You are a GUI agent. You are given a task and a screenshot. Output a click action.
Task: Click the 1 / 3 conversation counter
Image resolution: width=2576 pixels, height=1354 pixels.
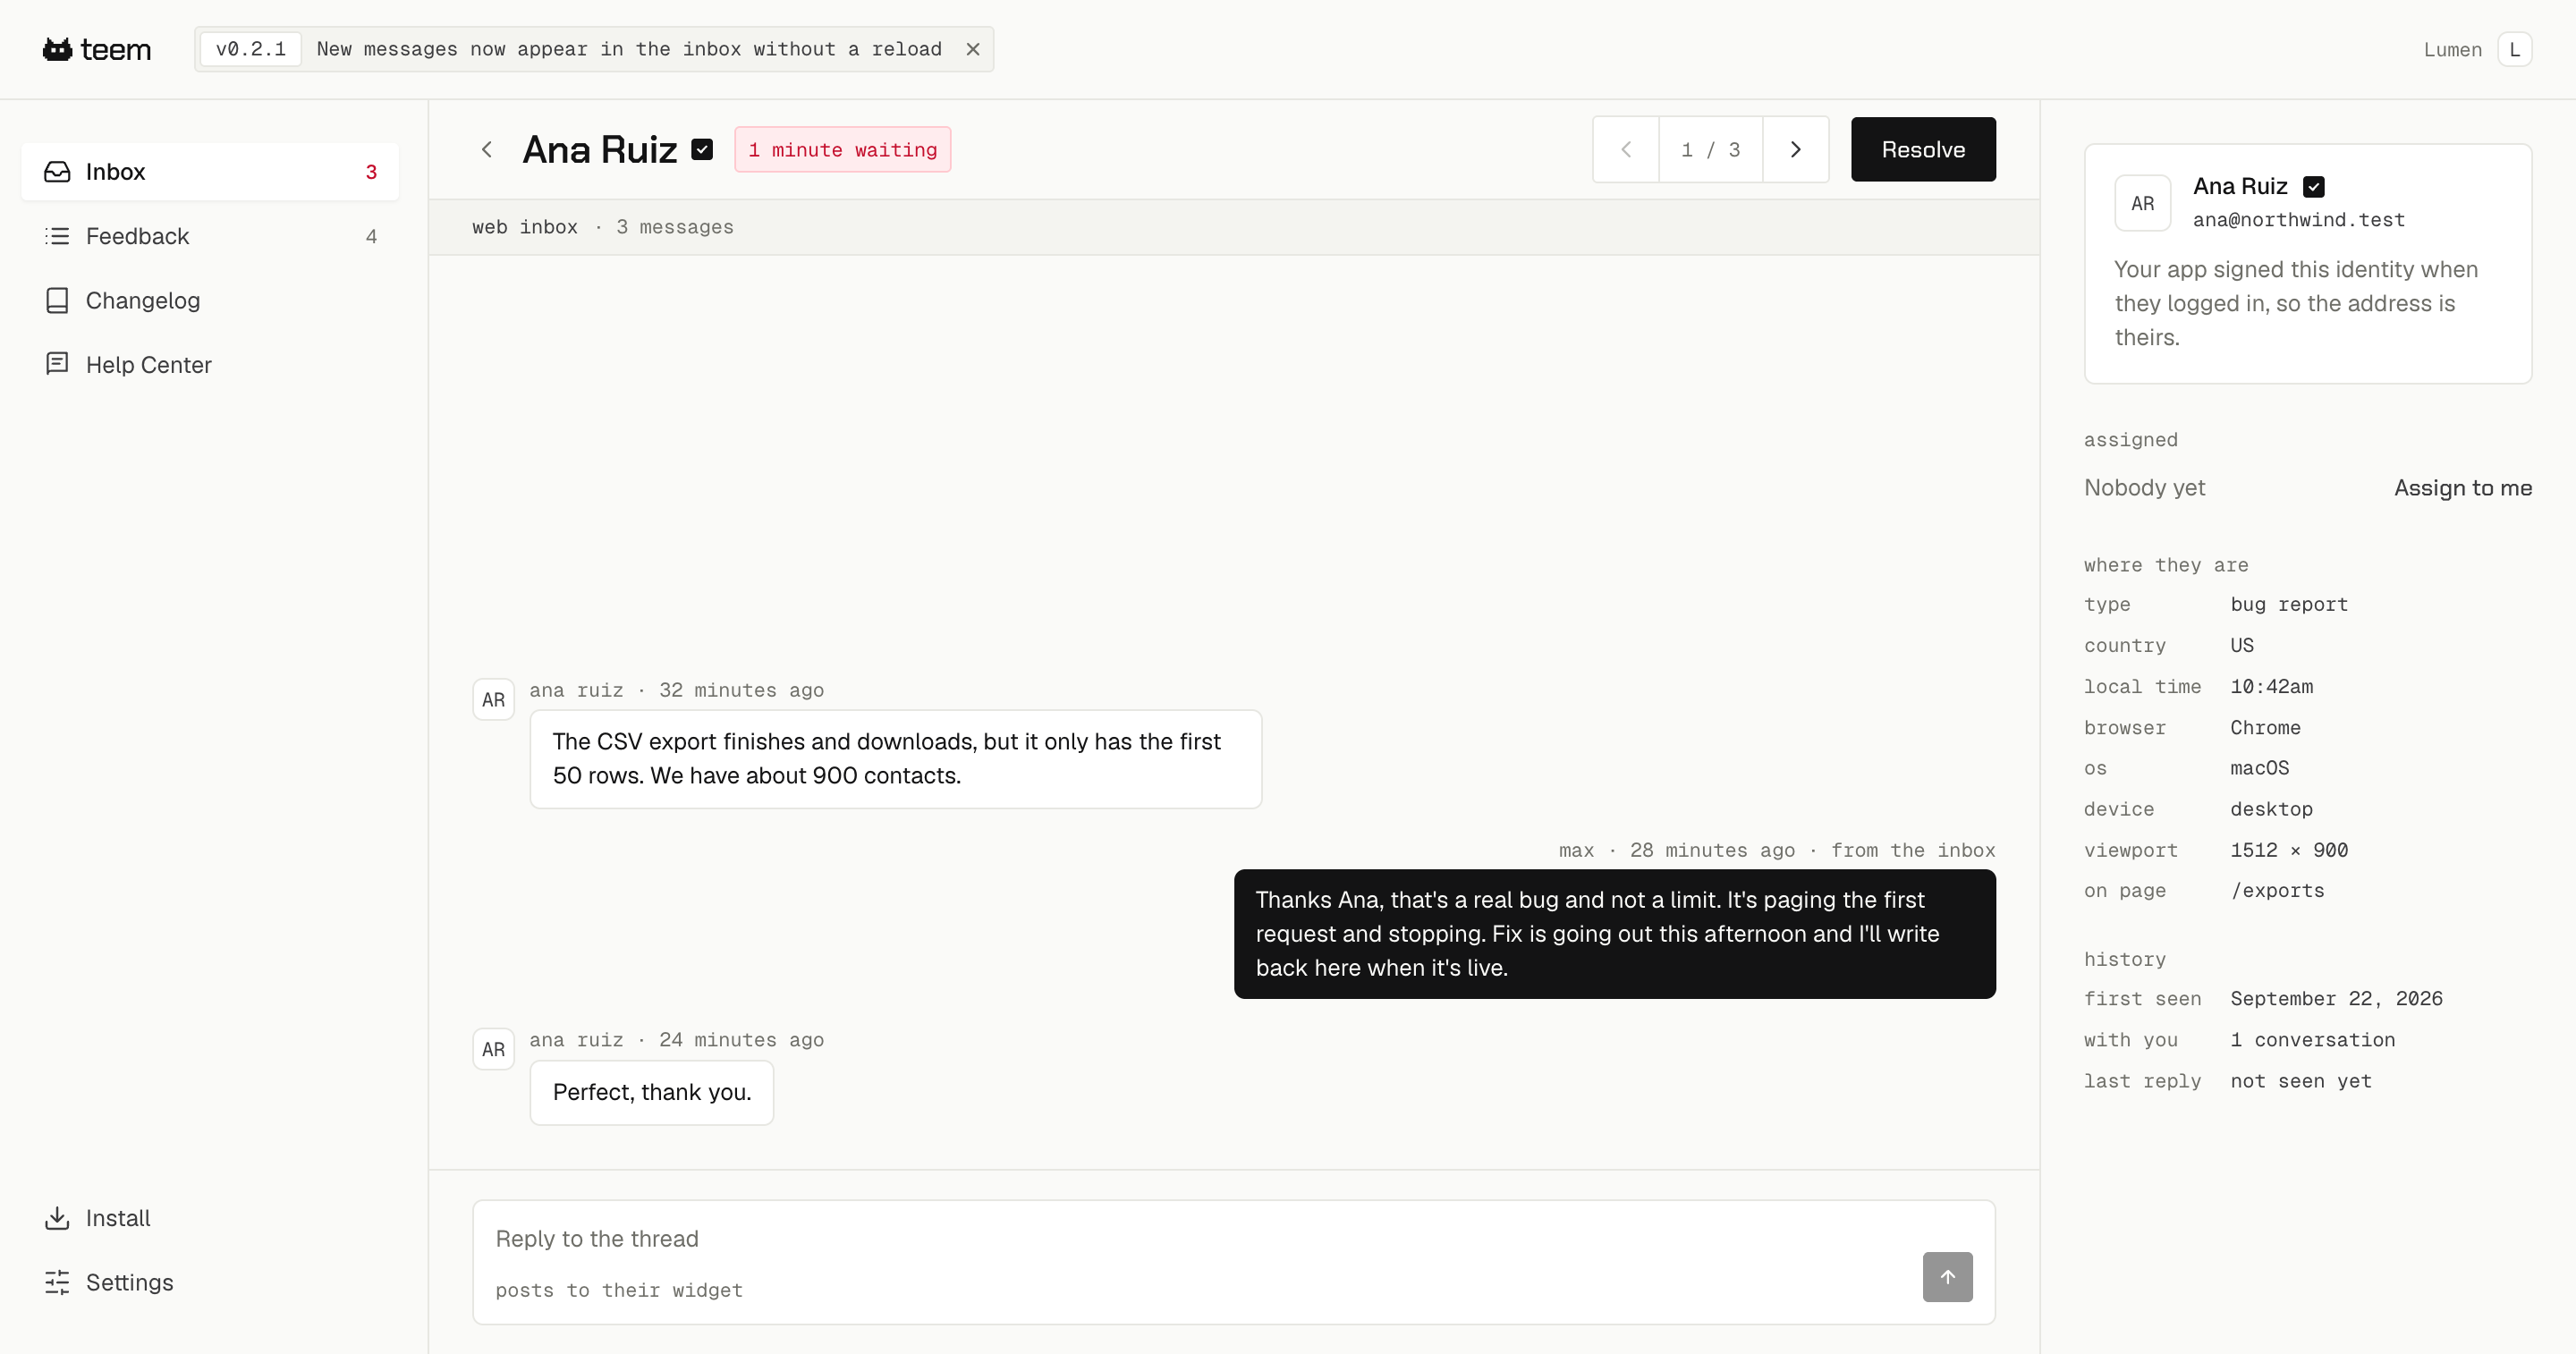point(1711,149)
